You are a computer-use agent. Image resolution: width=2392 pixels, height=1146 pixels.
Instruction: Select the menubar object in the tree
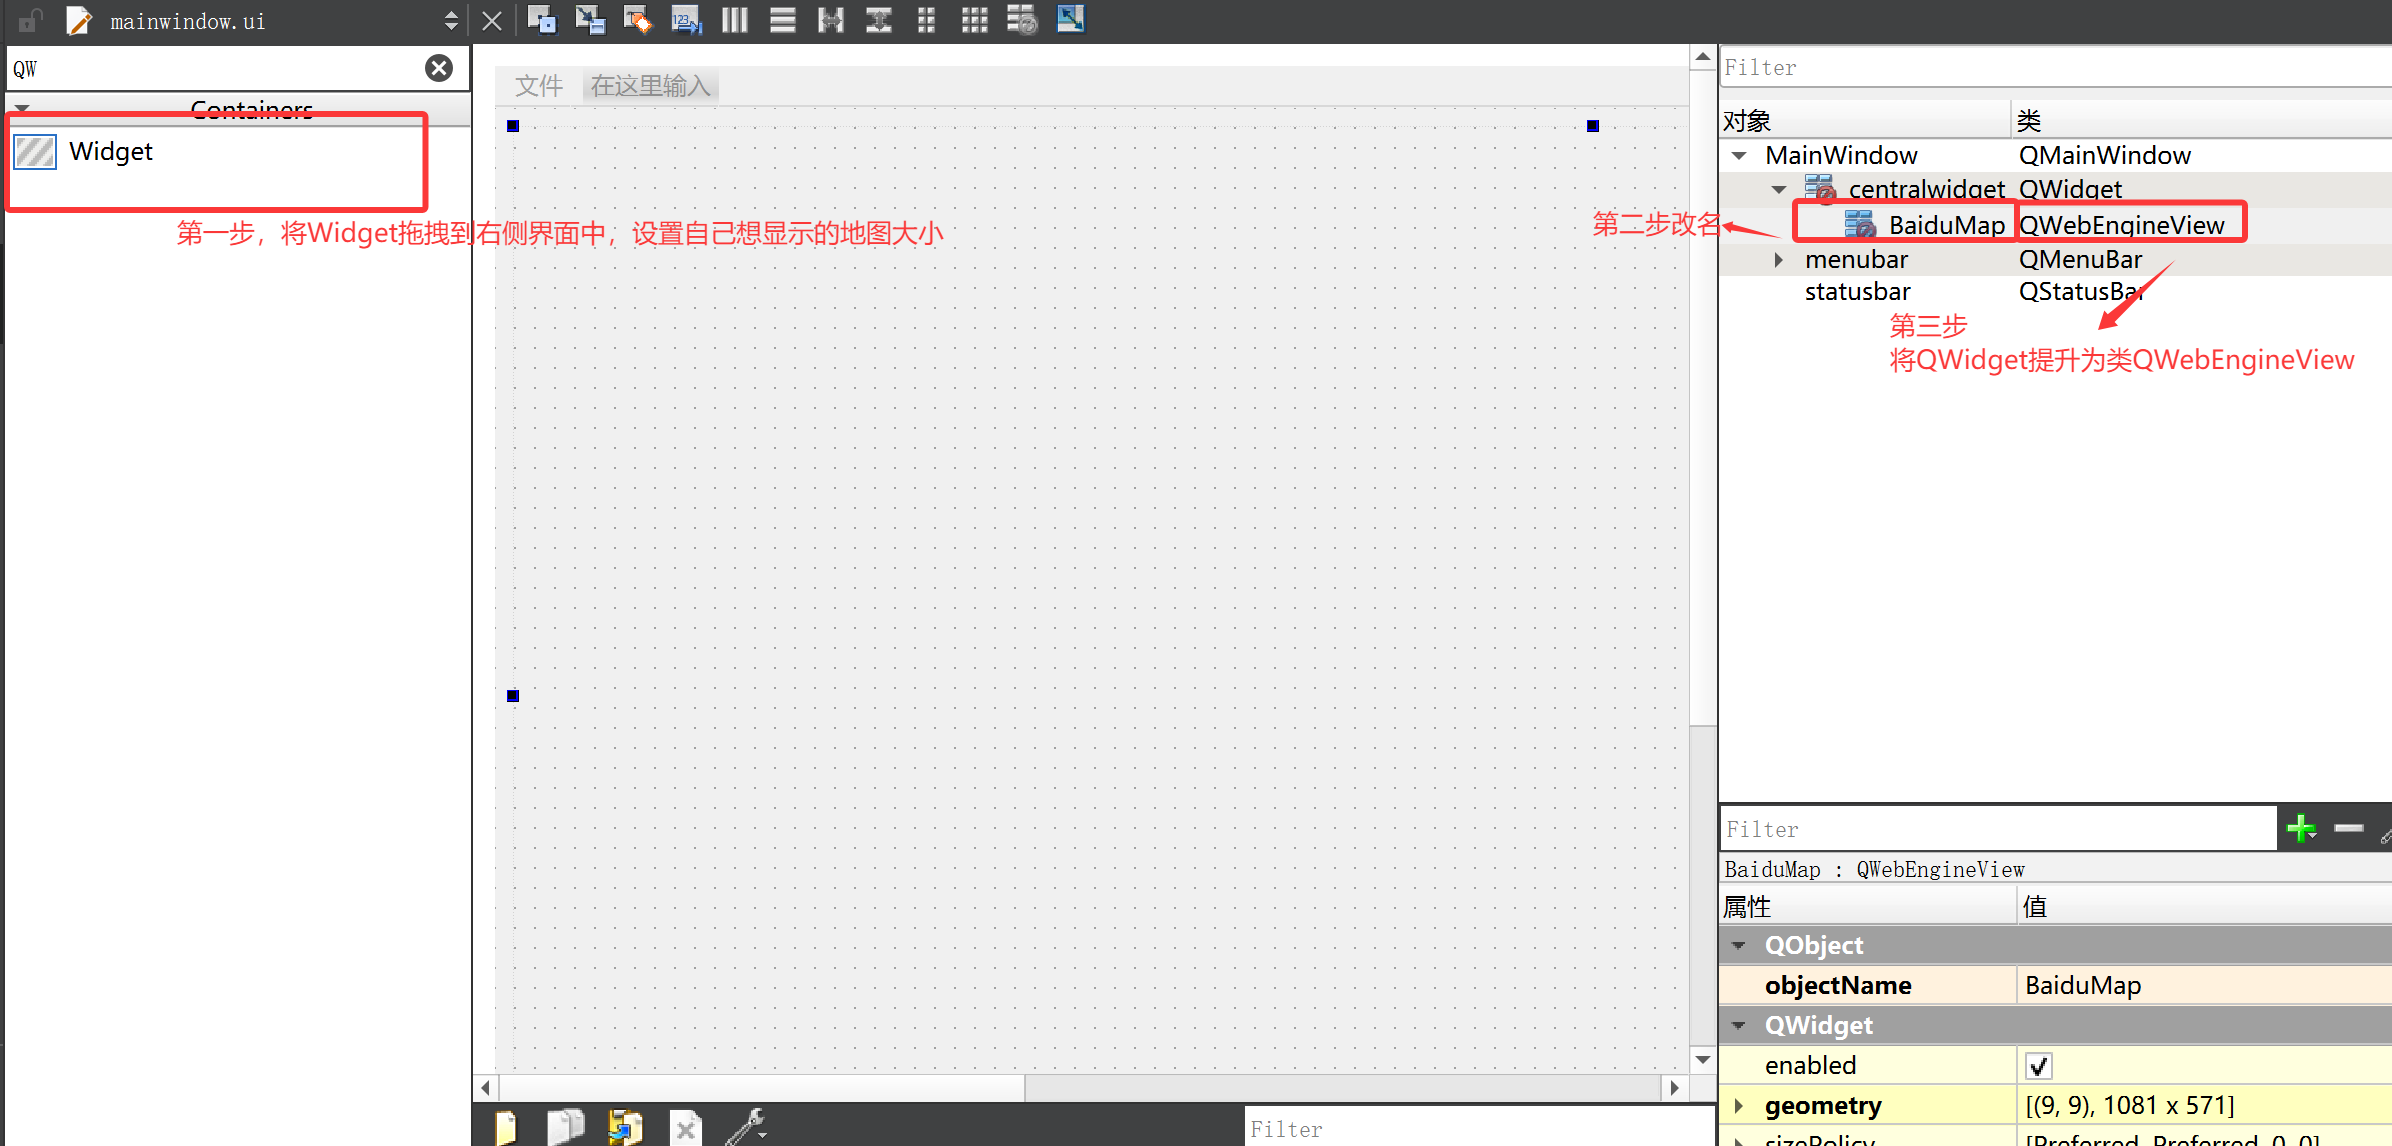pos(1856,260)
